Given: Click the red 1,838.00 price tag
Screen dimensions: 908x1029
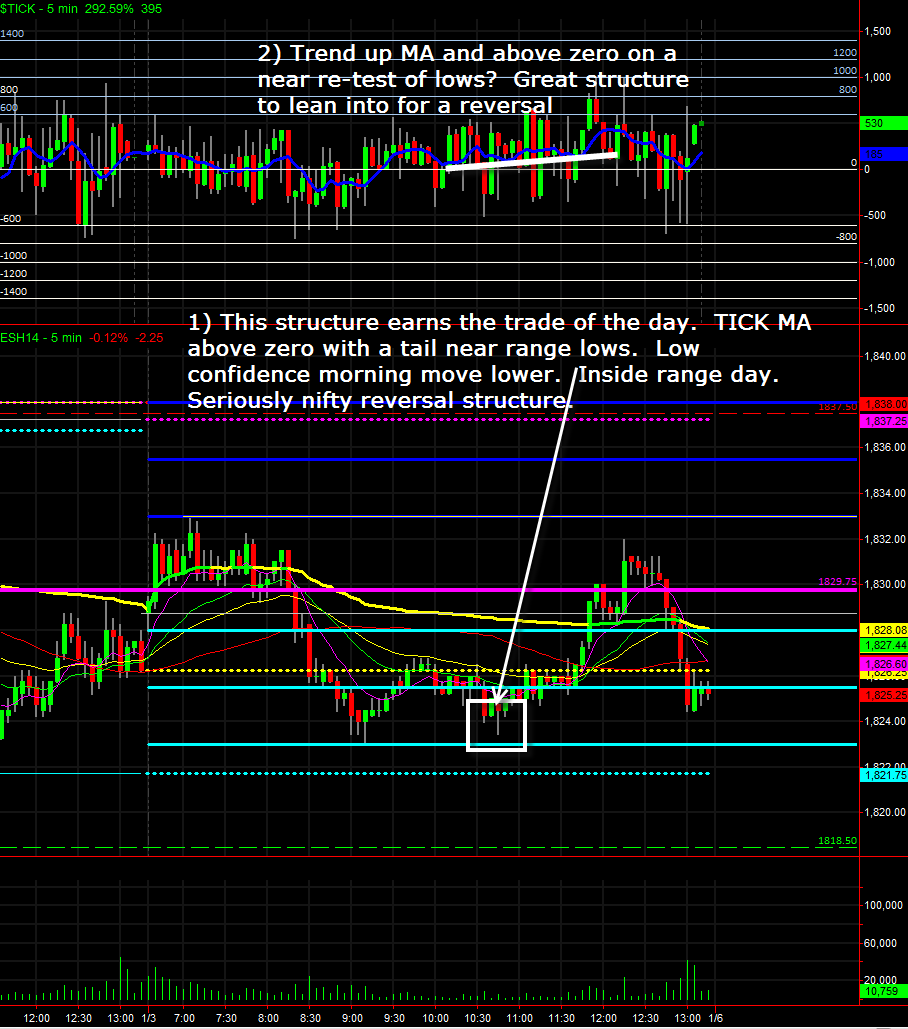Looking at the screenshot, I should click(x=884, y=404).
